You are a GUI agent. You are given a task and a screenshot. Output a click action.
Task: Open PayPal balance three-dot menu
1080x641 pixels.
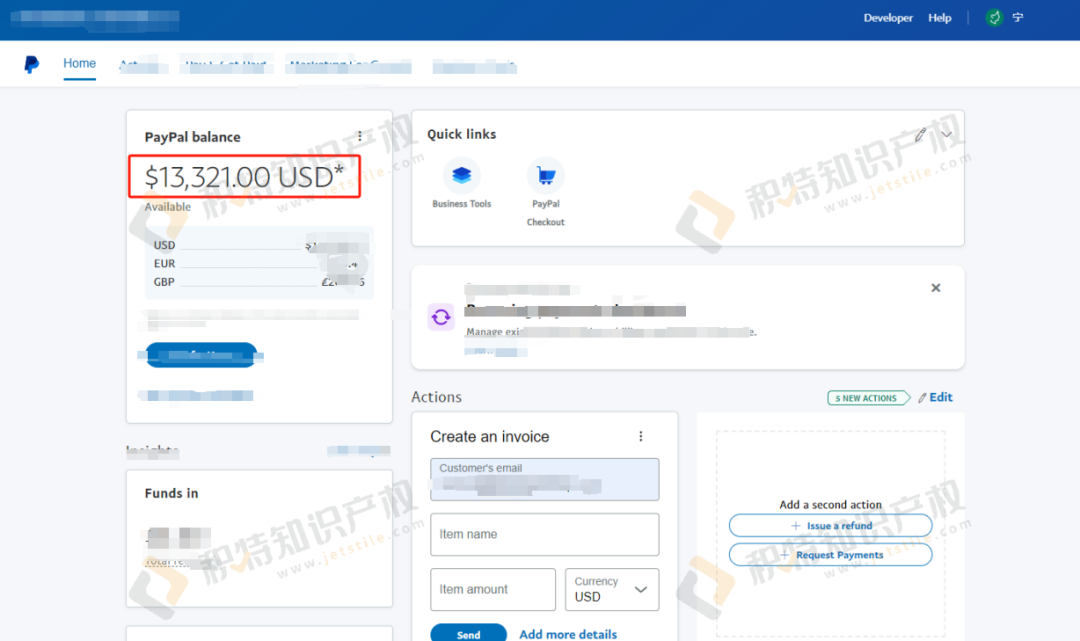tap(360, 137)
